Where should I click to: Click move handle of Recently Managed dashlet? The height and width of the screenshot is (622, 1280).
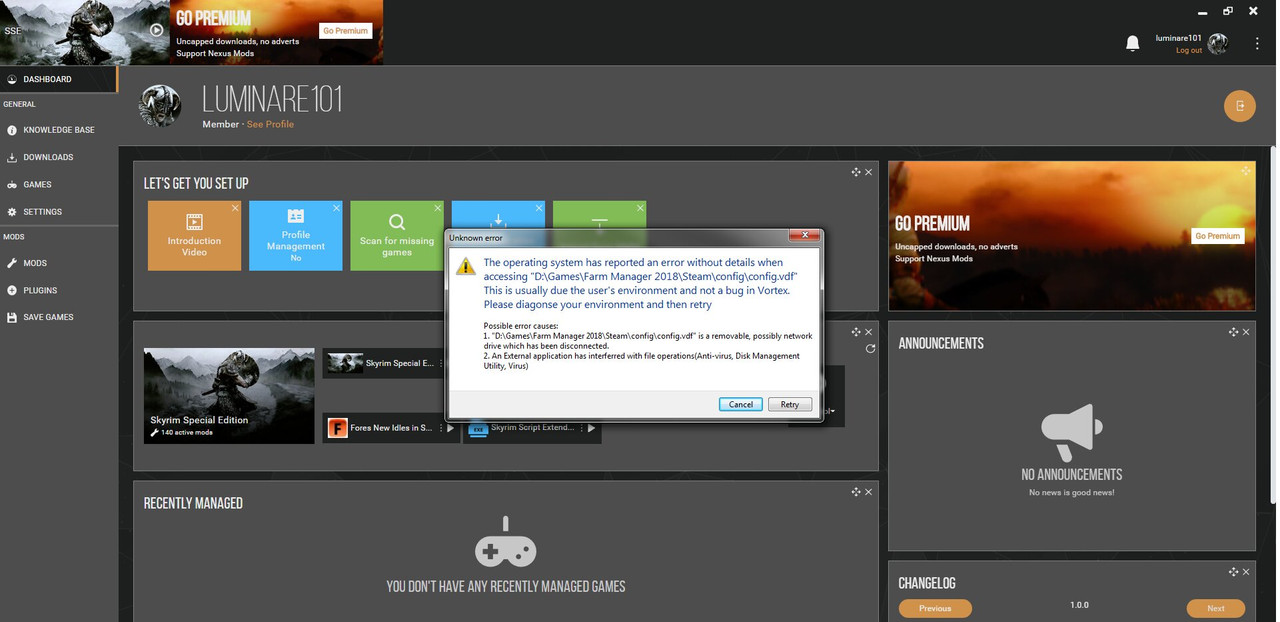click(856, 492)
